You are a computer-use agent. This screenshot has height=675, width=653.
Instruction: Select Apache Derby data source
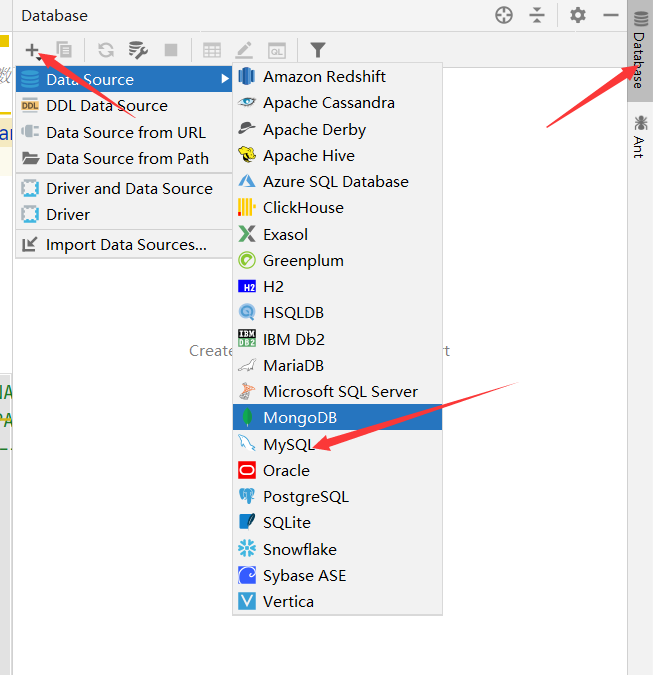tap(337, 130)
